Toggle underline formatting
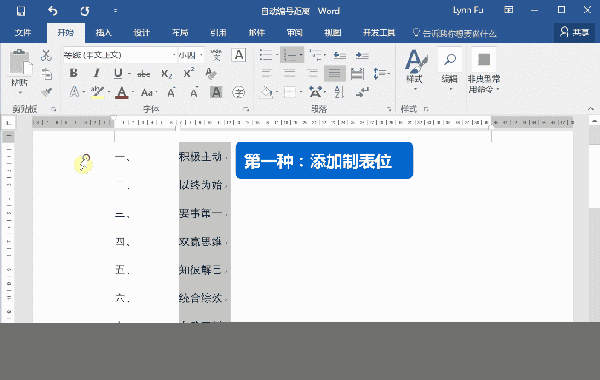 pyautogui.click(x=118, y=73)
